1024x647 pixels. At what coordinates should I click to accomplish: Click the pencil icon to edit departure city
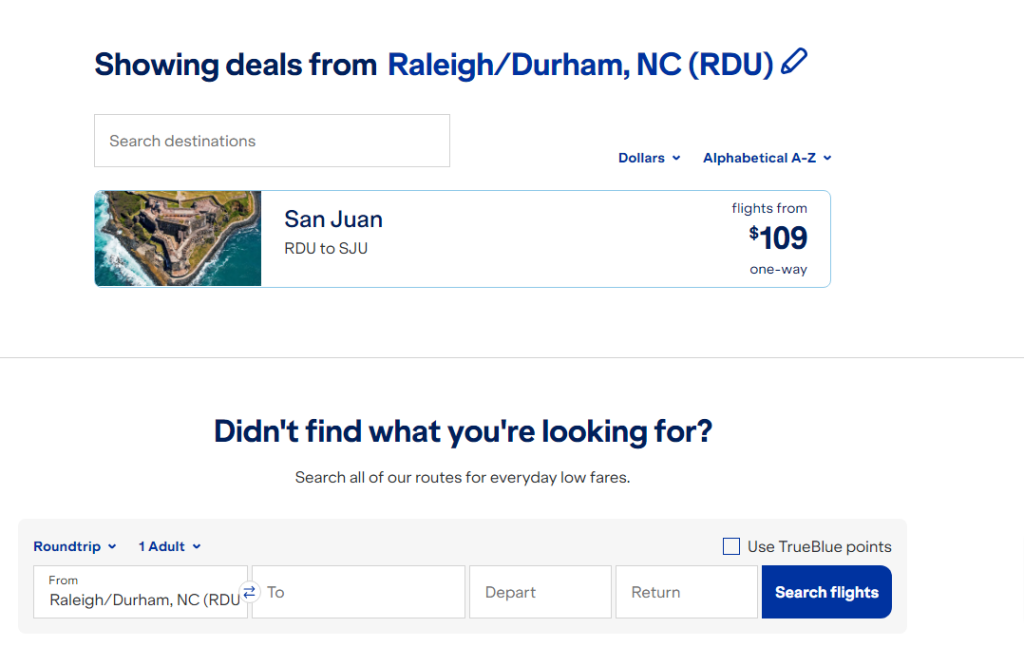(x=793, y=62)
